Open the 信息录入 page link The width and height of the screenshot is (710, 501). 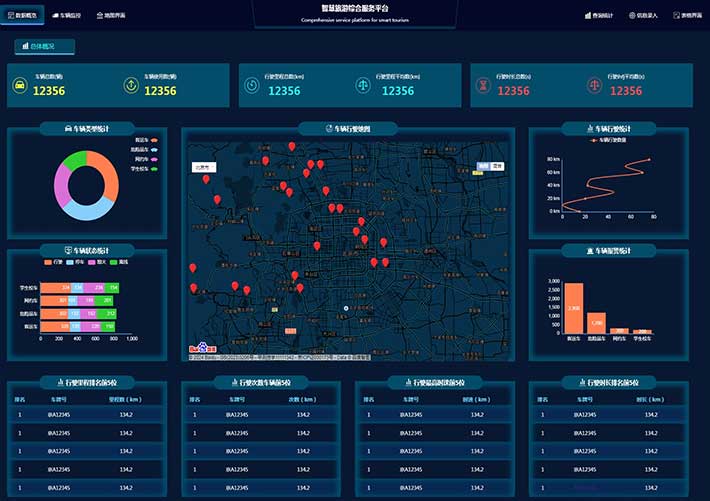click(642, 16)
